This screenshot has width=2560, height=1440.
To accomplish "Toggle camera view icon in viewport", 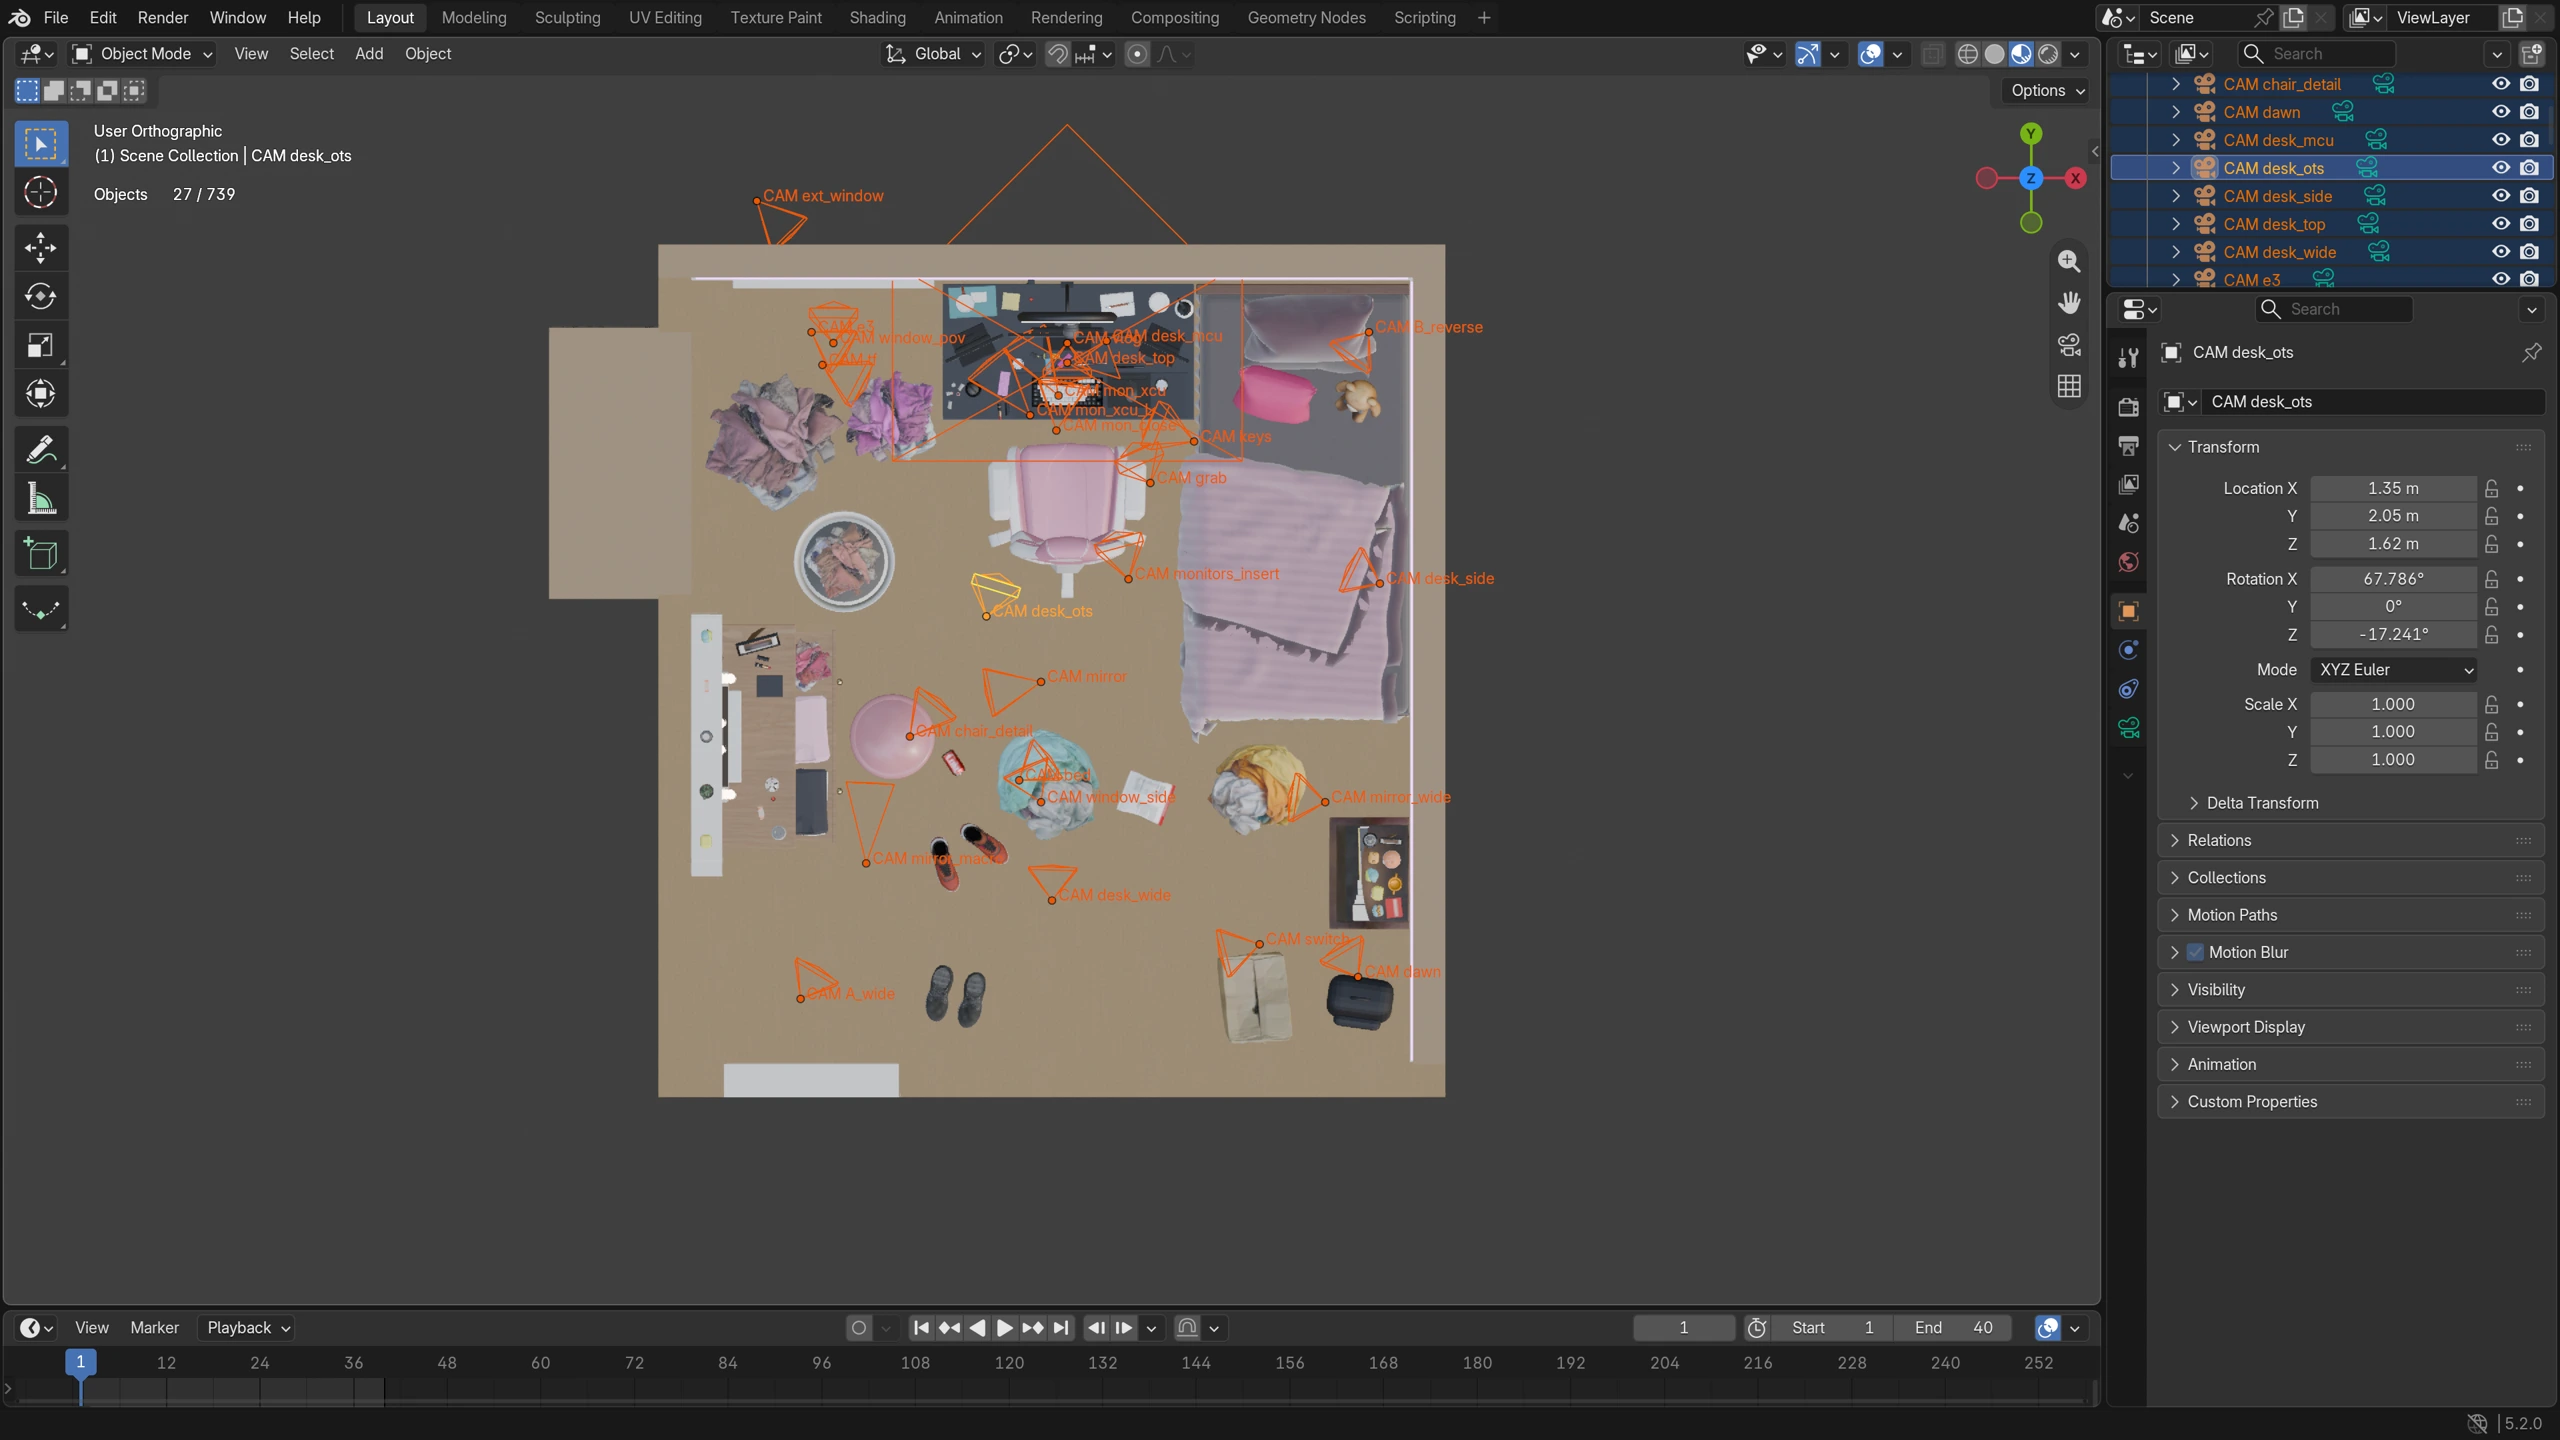I will 2069,345.
